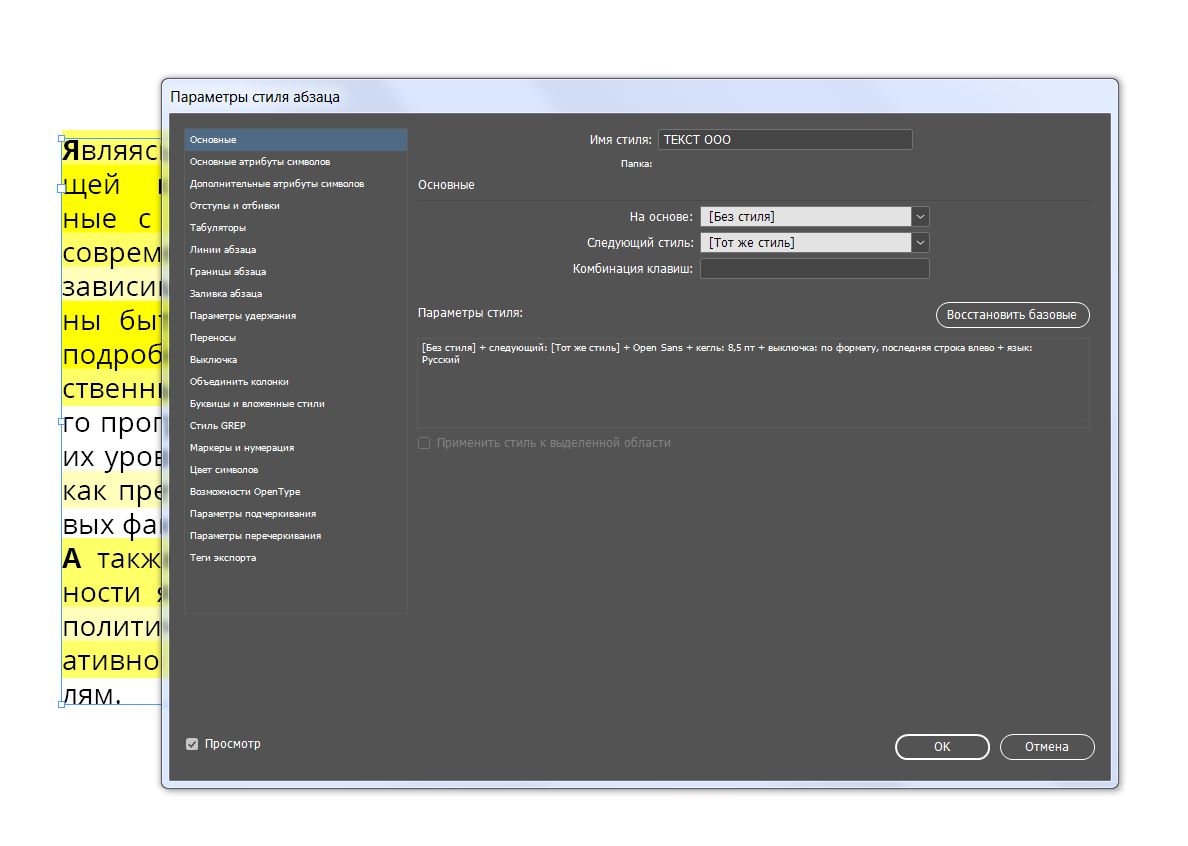Screen dimensions: 1188x846
Task: Open Возможности OpenType section
Action: pyautogui.click(x=295, y=491)
